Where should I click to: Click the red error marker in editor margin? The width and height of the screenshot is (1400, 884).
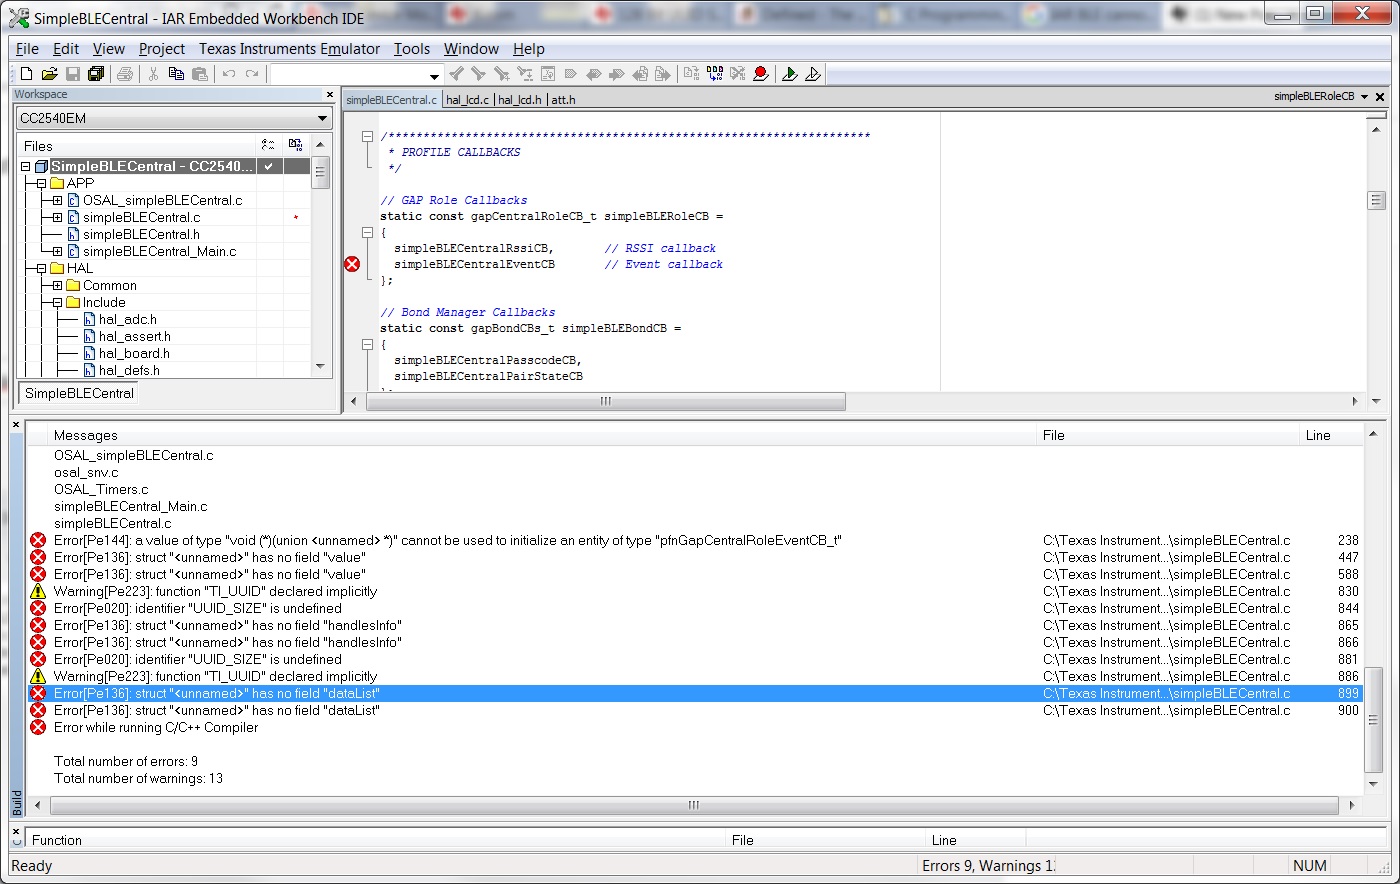click(352, 264)
